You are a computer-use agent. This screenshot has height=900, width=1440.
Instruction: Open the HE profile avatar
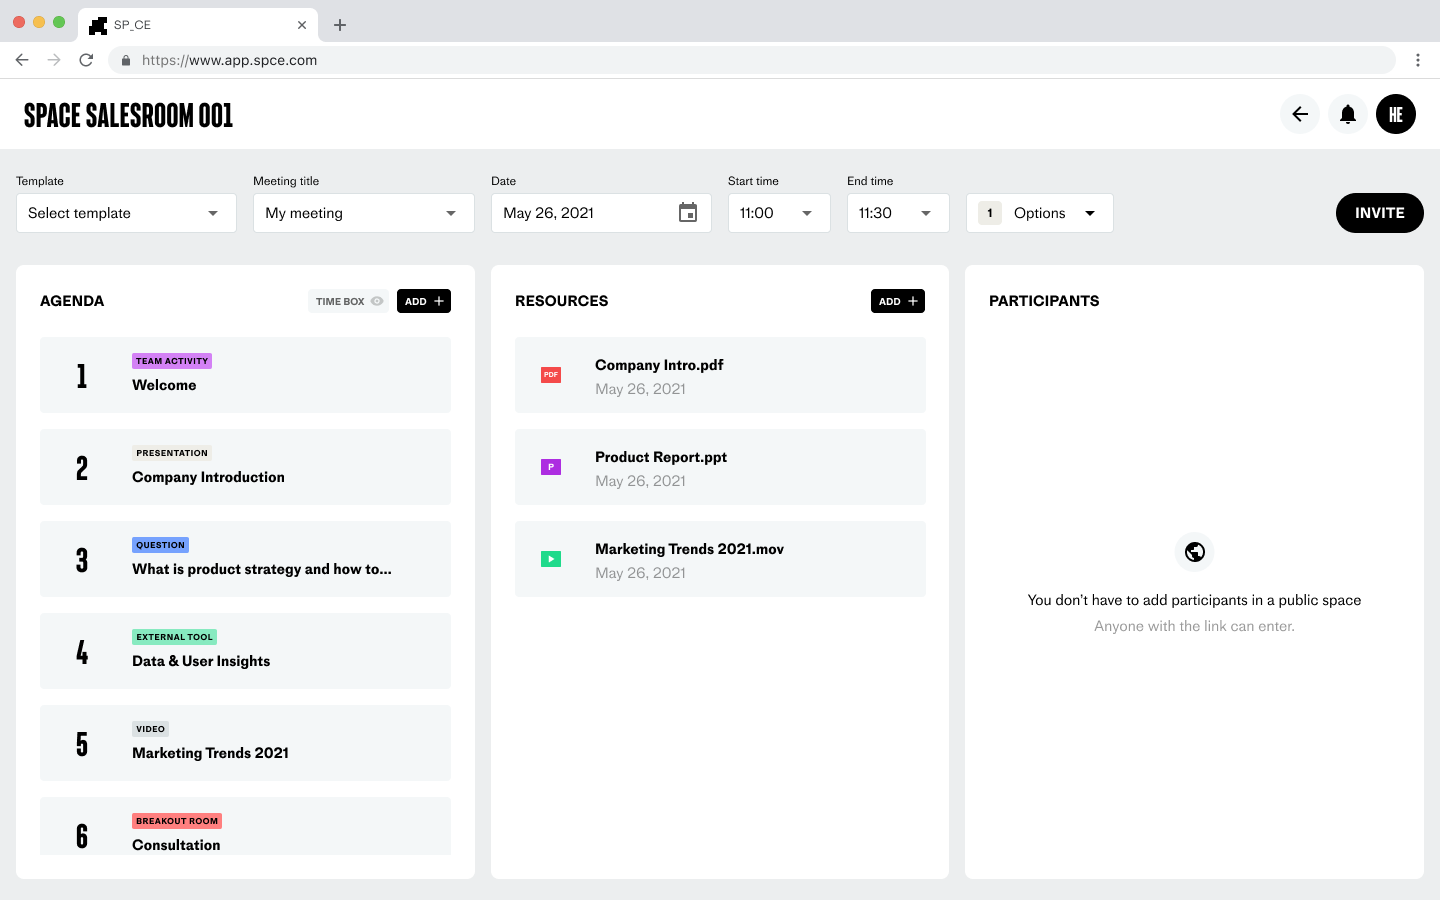pos(1395,114)
